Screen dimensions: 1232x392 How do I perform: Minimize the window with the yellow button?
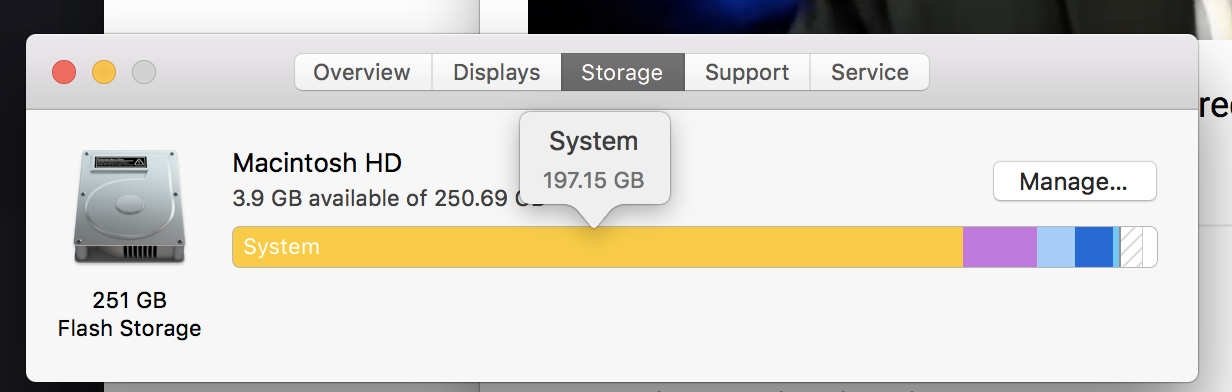(104, 72)
